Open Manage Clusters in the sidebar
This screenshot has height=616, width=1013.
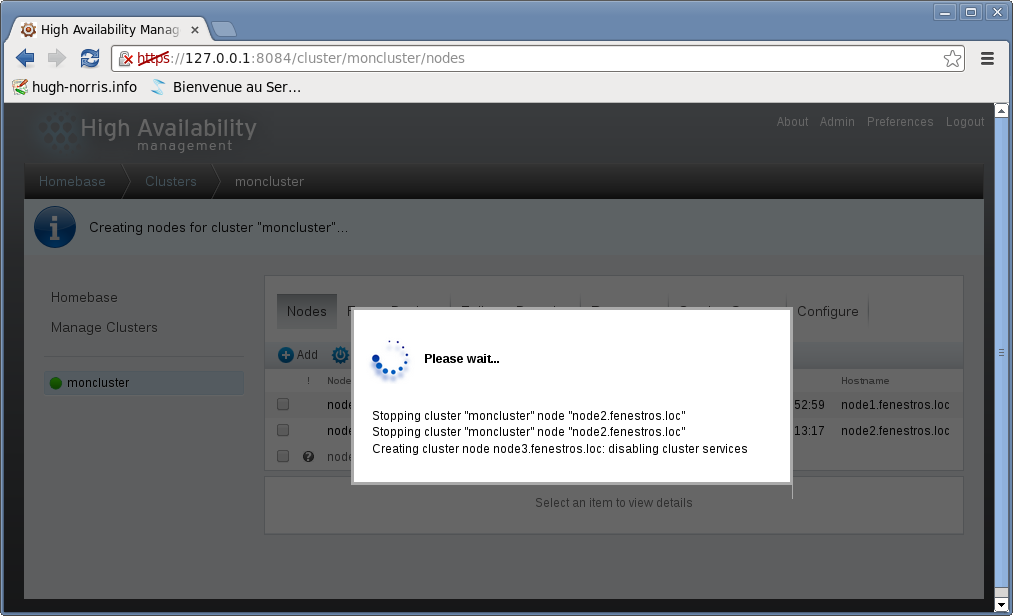104,327
